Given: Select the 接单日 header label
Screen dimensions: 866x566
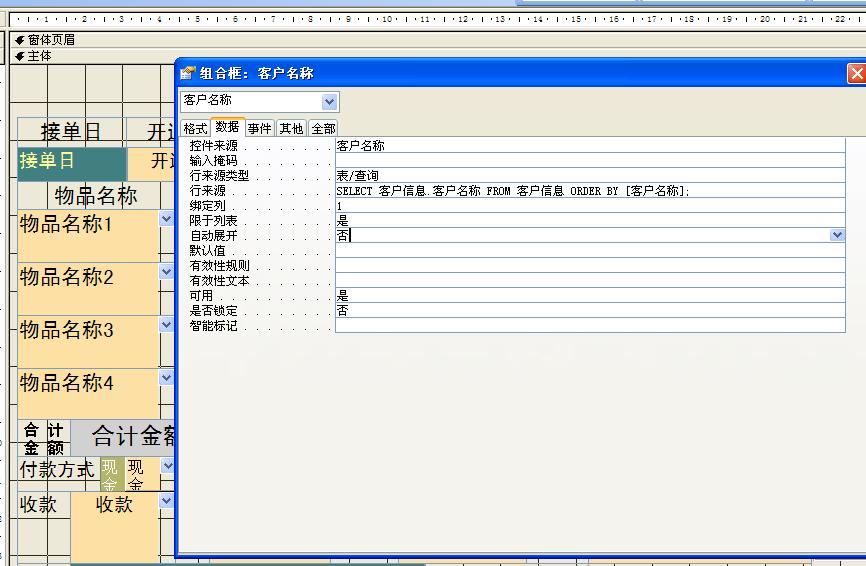Looking at the screenshot, I should pos(70,130).
